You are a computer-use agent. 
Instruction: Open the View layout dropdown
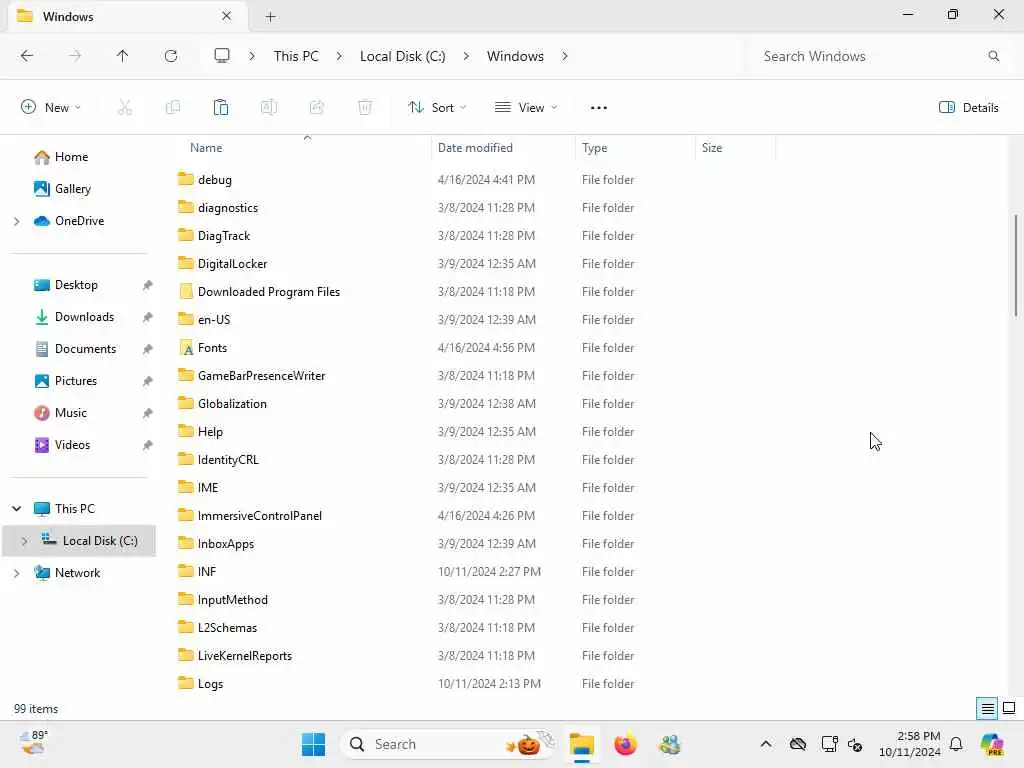[526, 108]
